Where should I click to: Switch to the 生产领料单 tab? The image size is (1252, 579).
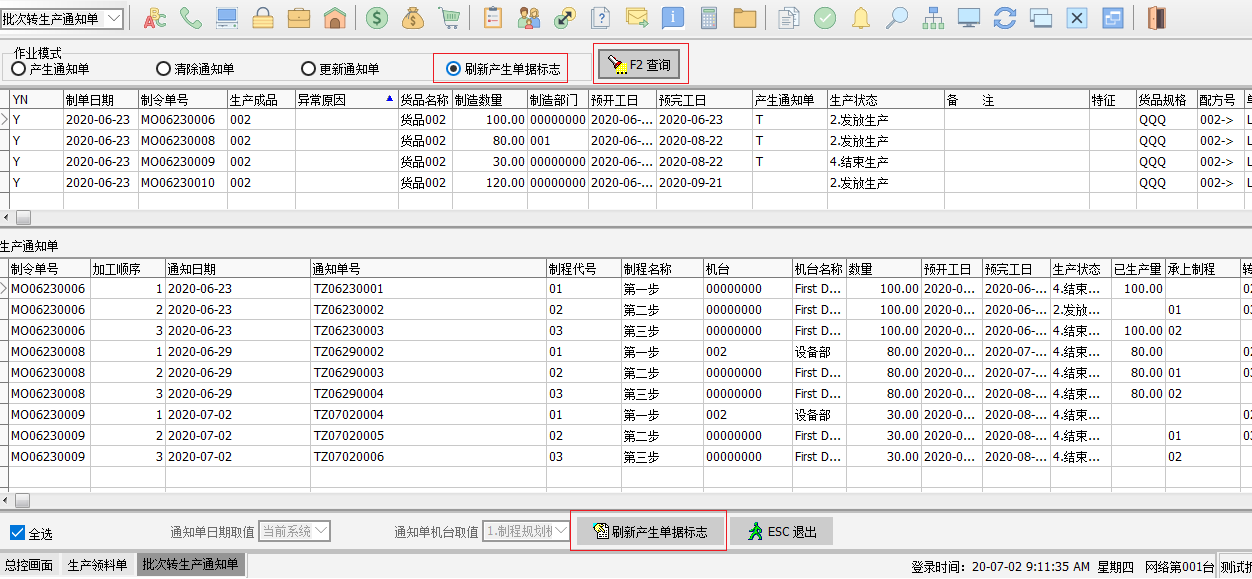[x=97, y=565]
